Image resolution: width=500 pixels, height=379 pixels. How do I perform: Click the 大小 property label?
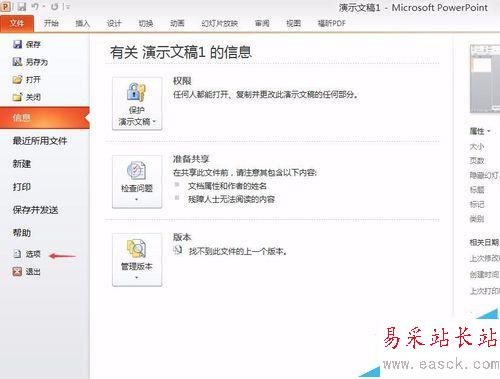(x=477, y=147)
